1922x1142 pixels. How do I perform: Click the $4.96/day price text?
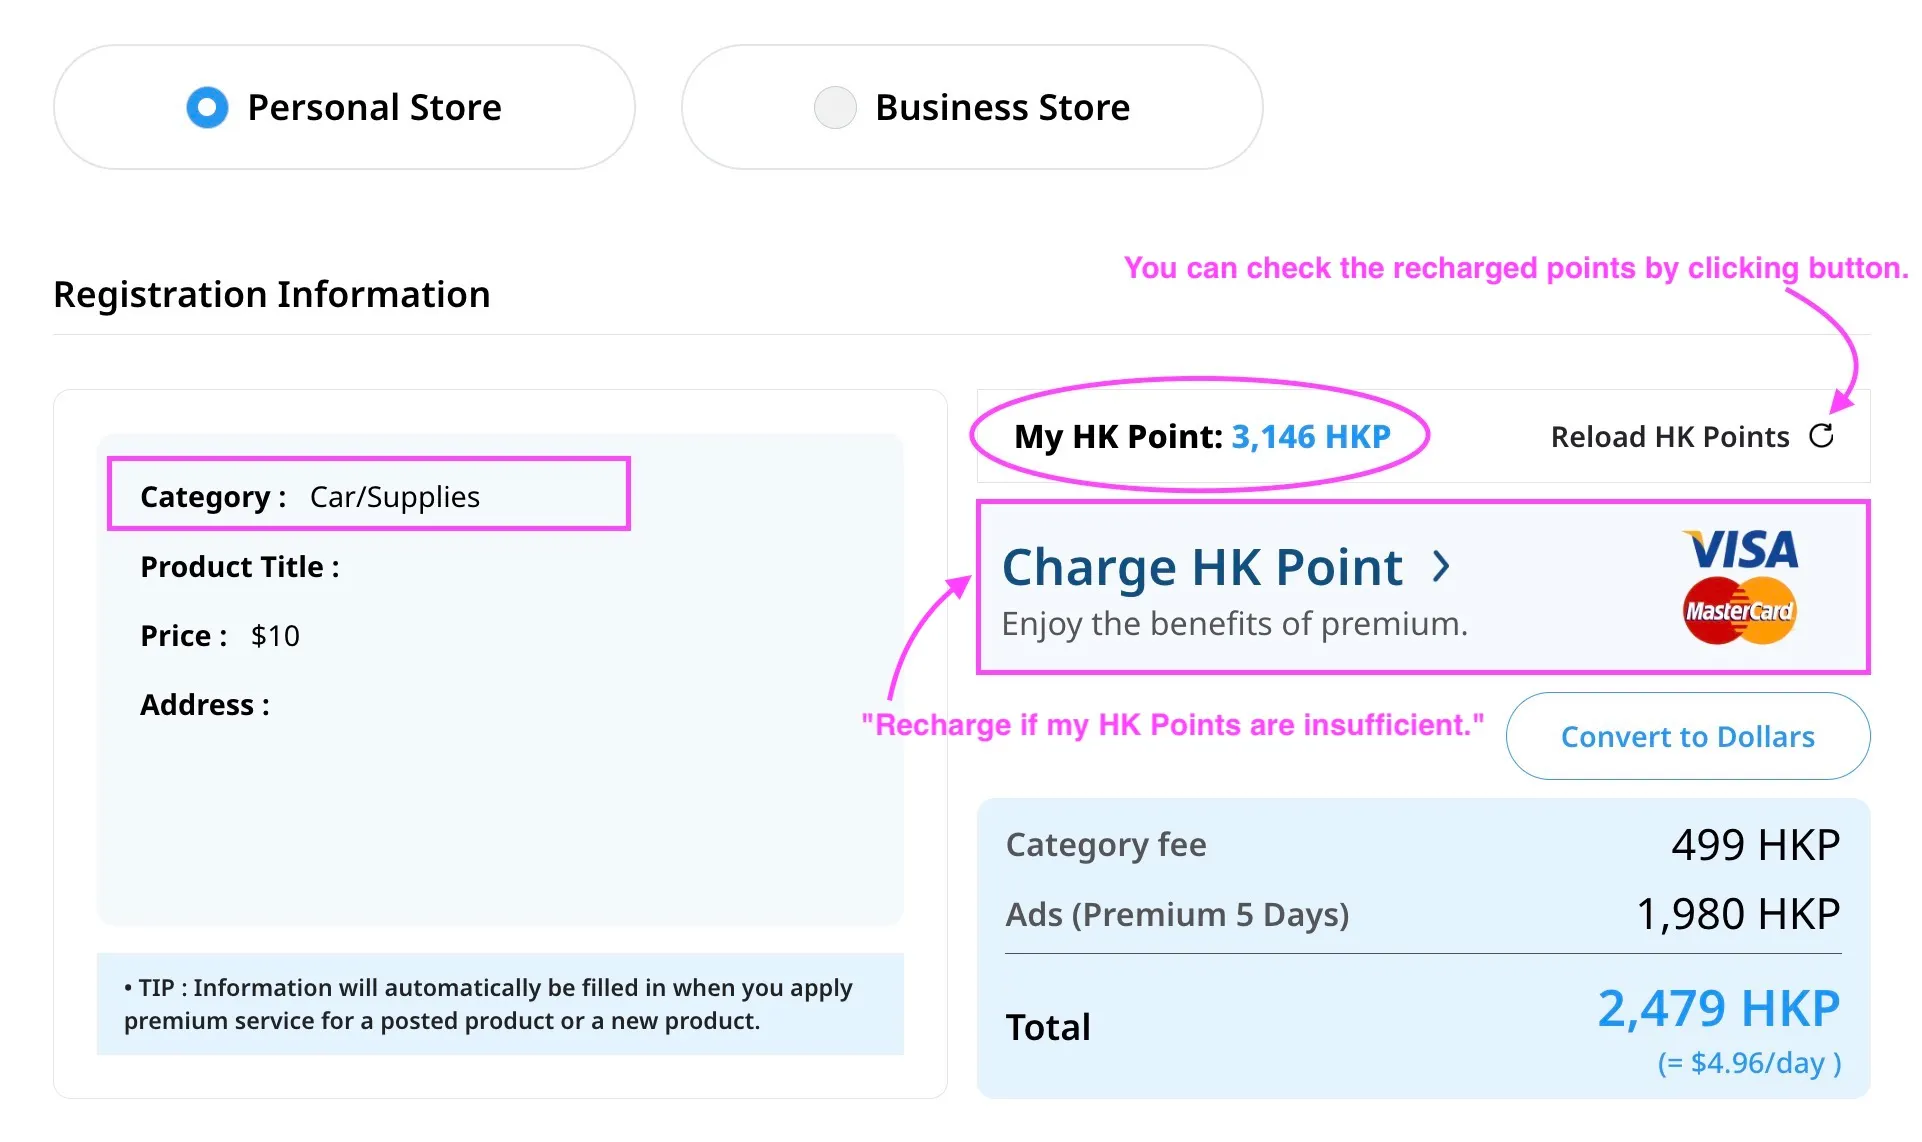[x=1749, y=1063]
